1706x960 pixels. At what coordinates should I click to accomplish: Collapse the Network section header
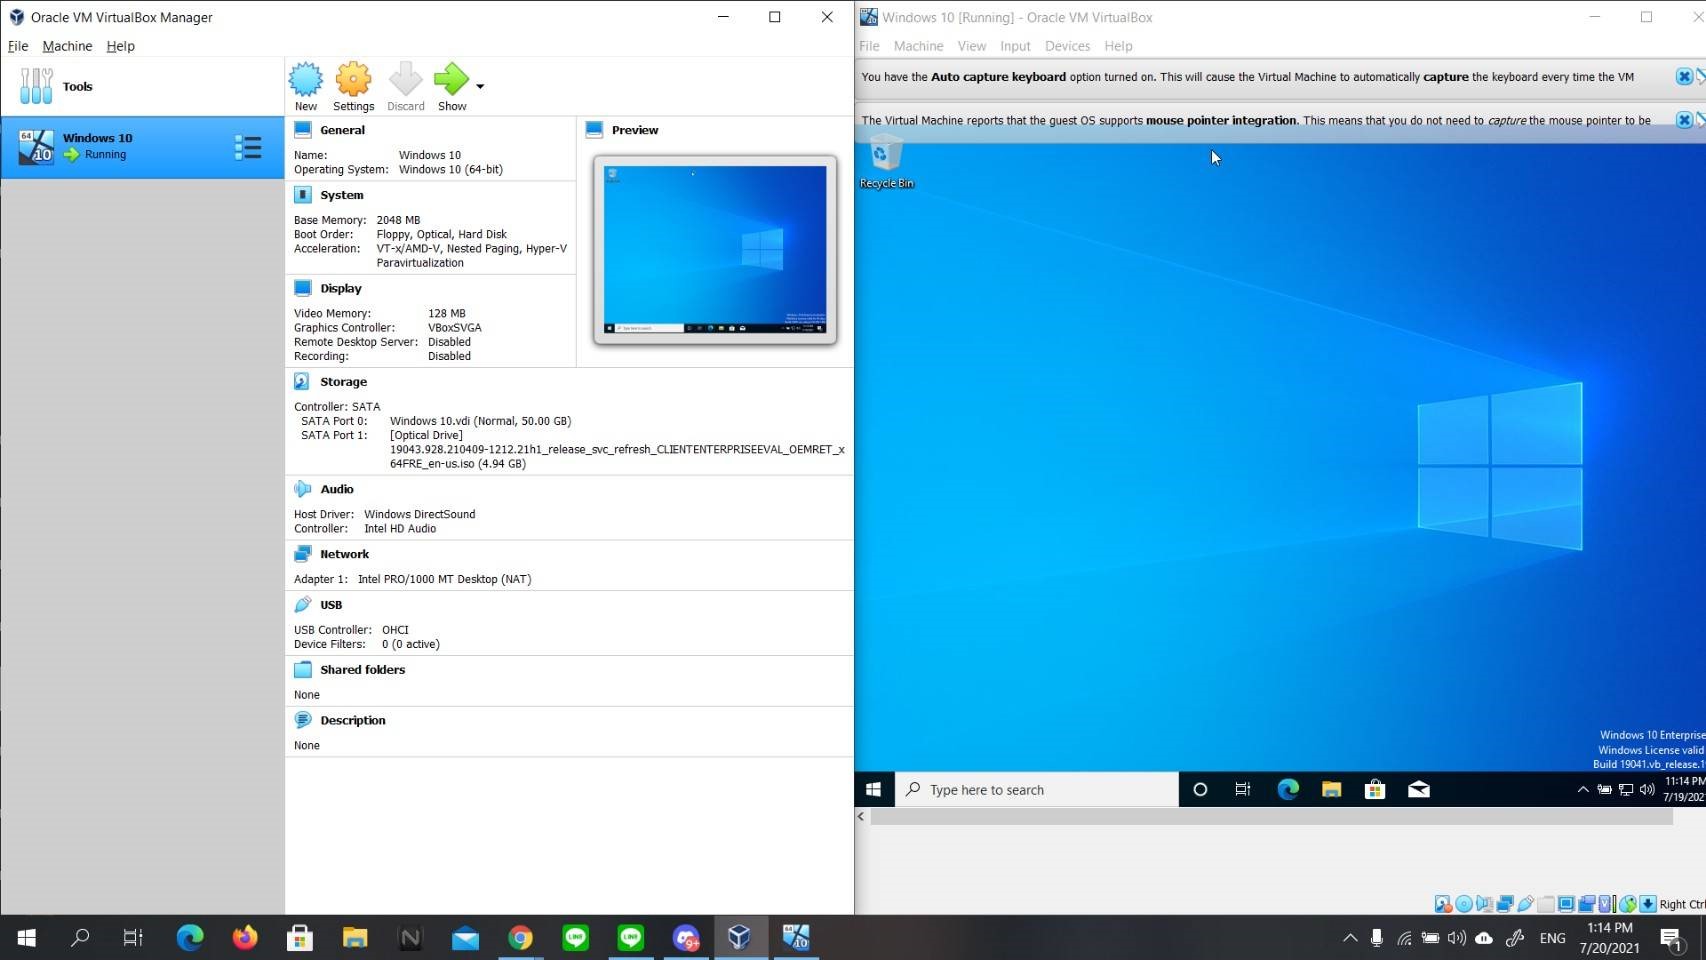[344, 554]
